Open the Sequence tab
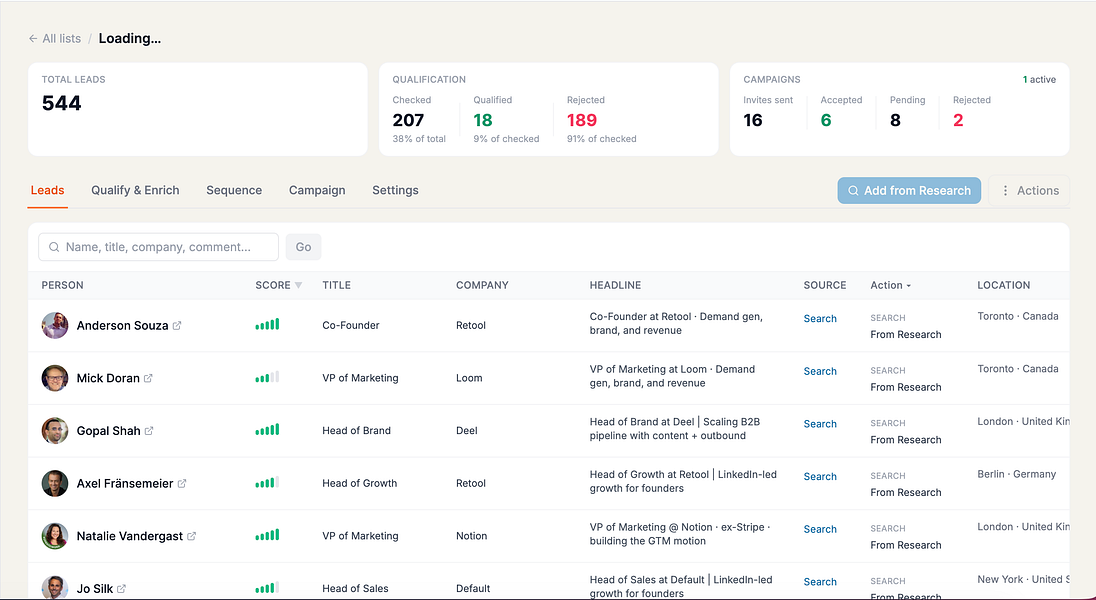This screenshot has height=600, width=1096. click(234, 190)
